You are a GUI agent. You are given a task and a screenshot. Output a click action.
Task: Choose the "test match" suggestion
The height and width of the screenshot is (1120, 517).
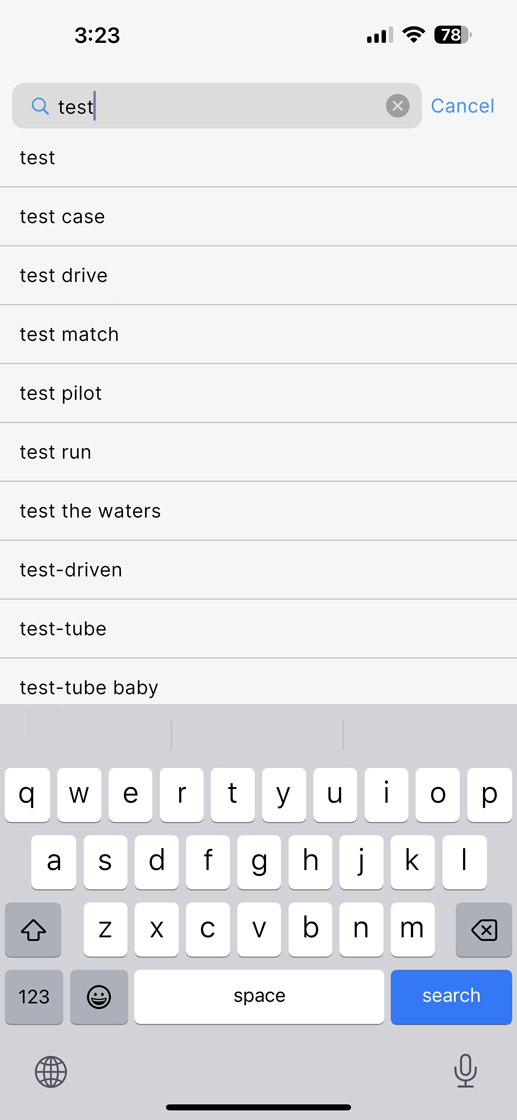pos(258,334)
